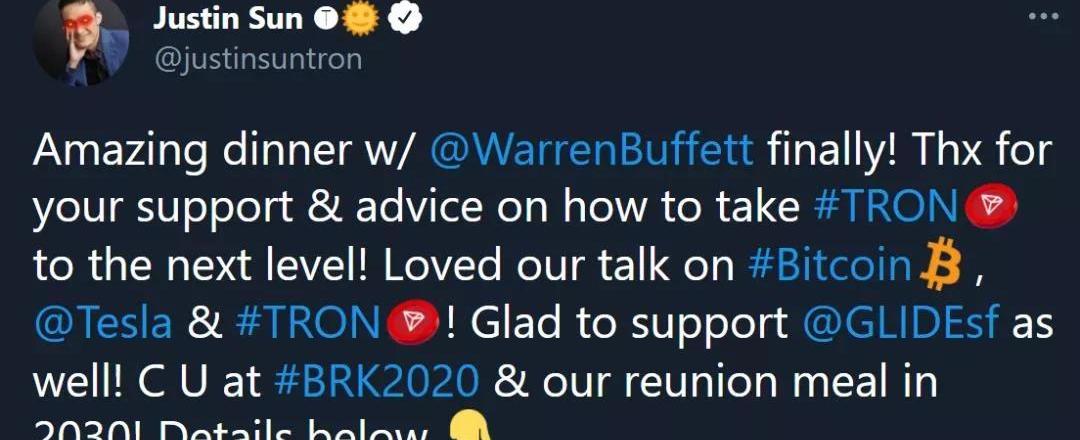
Task: Click the #TRON hashtag next to @Tesla
Action: [x=307, y=323]
